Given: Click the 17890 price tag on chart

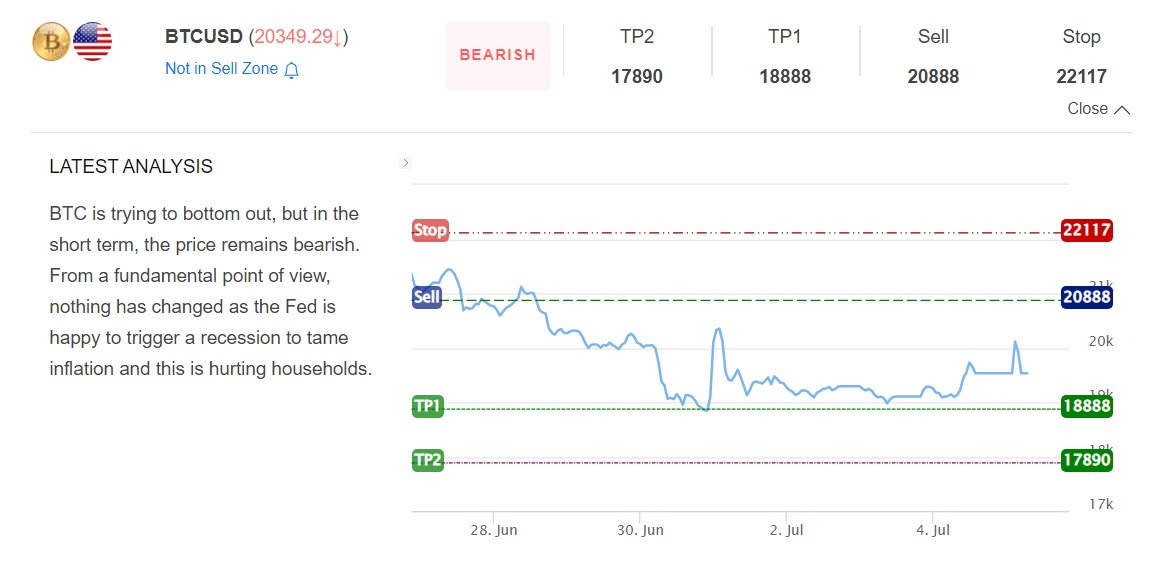Looking at the screenshot, I should (1086, 460).
